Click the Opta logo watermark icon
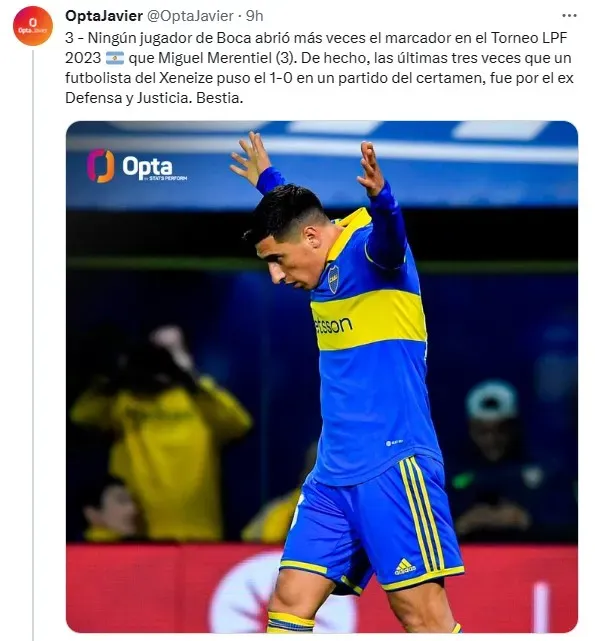 click(101, 165)
